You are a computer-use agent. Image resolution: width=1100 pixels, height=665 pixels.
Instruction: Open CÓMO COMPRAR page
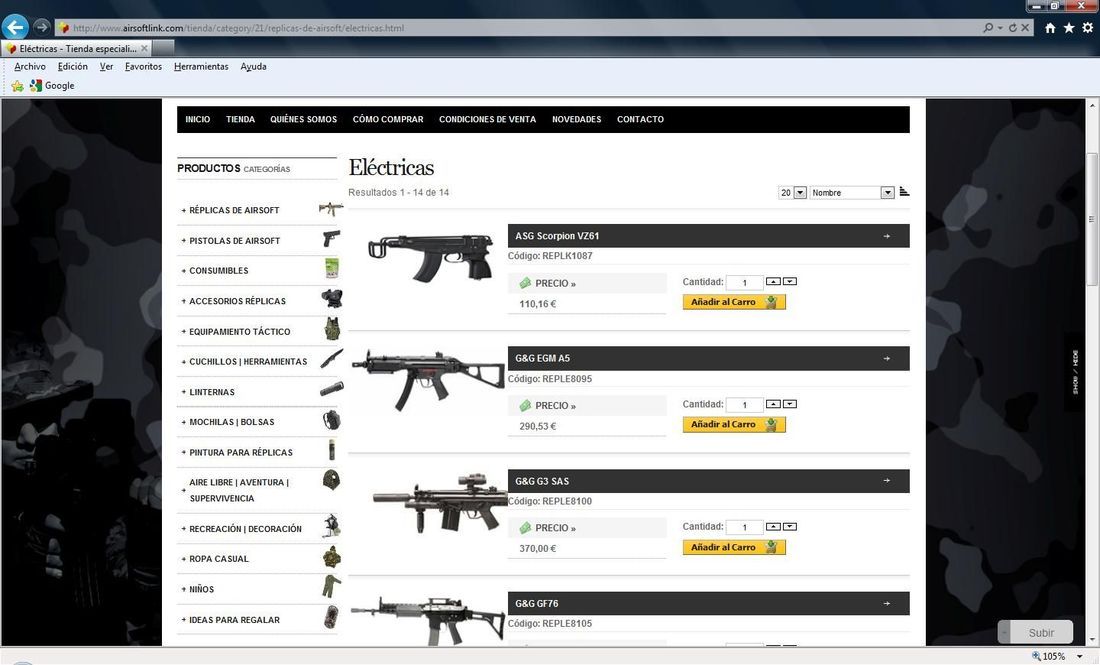(388, 119)
